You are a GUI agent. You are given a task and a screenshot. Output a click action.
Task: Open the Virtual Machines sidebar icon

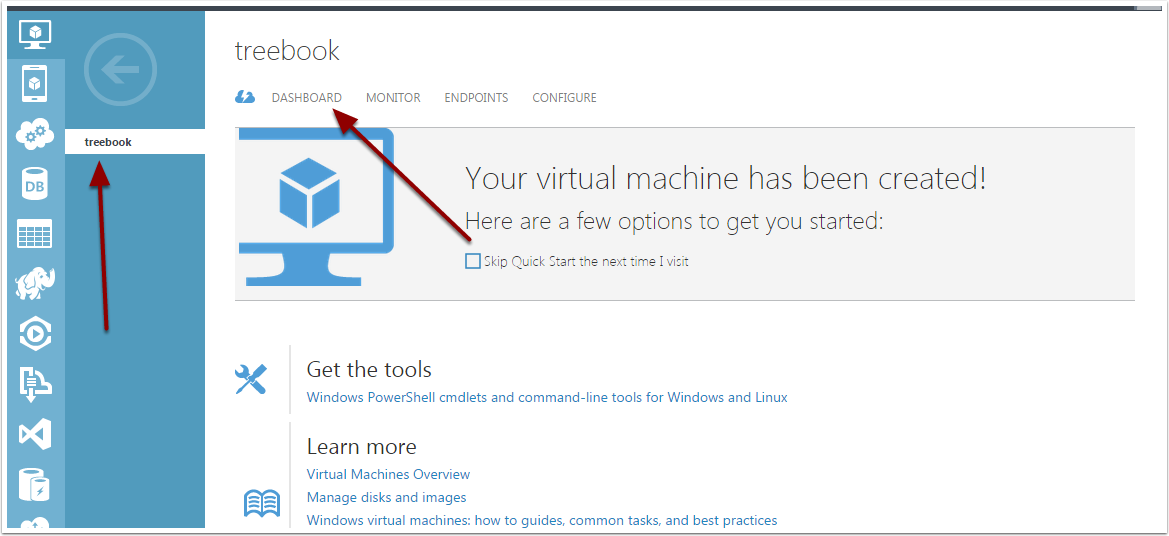tap(35, 34)
